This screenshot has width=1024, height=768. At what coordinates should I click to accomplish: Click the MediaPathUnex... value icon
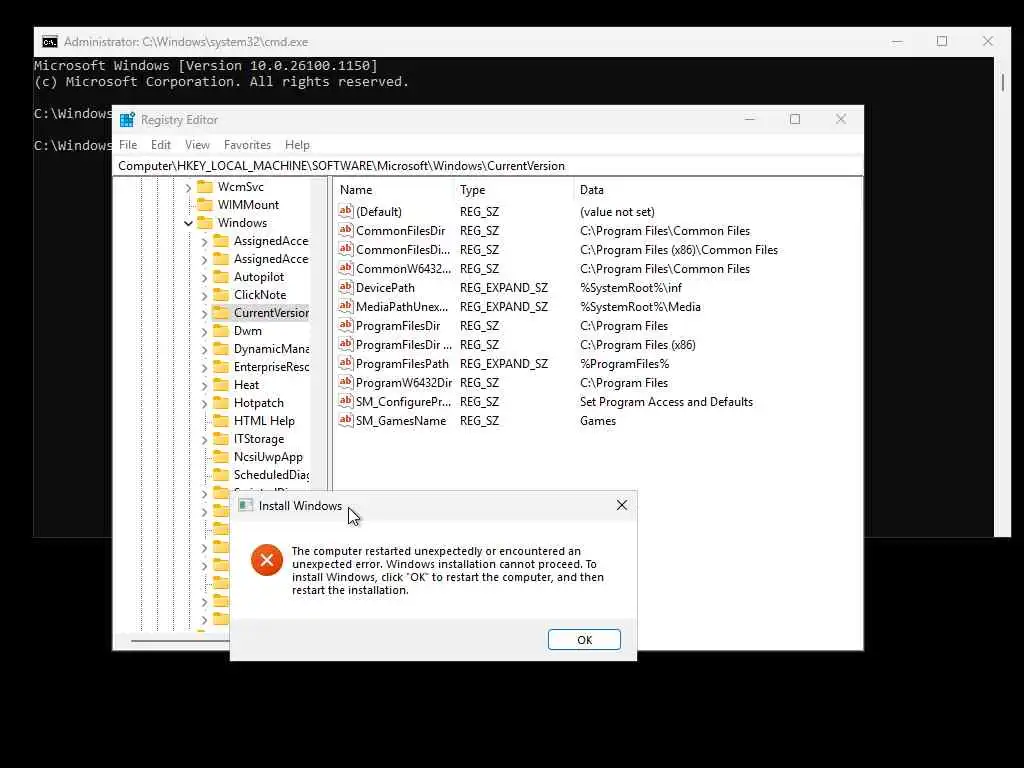[x=345, y=306]
